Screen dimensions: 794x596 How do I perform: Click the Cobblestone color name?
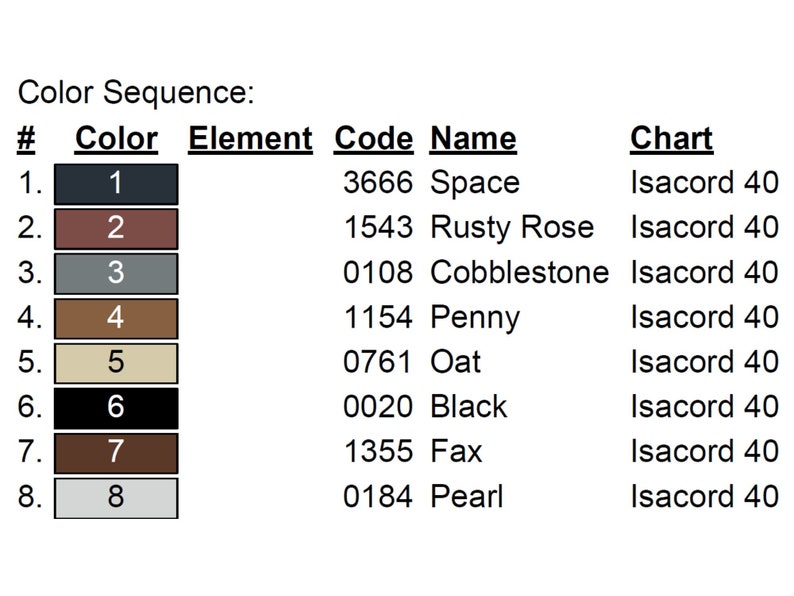tap(520, 272)
